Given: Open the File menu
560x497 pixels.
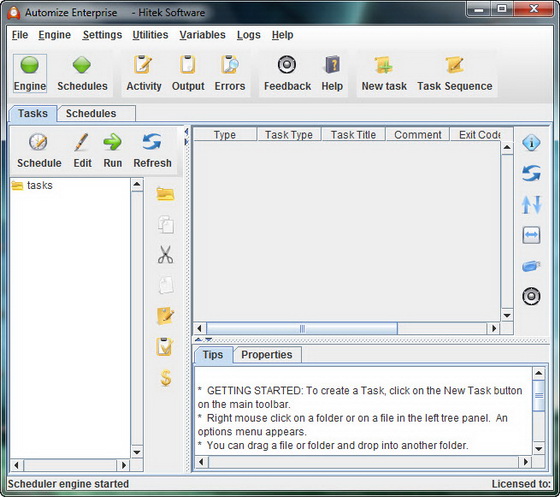Looking at the screenshot, I should coord(20,35).
